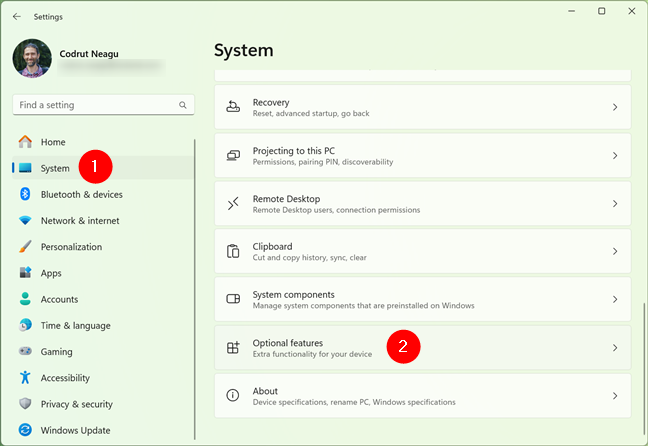Click the System components icon
This screenshot has height=446, width=648.
point(233,299)
